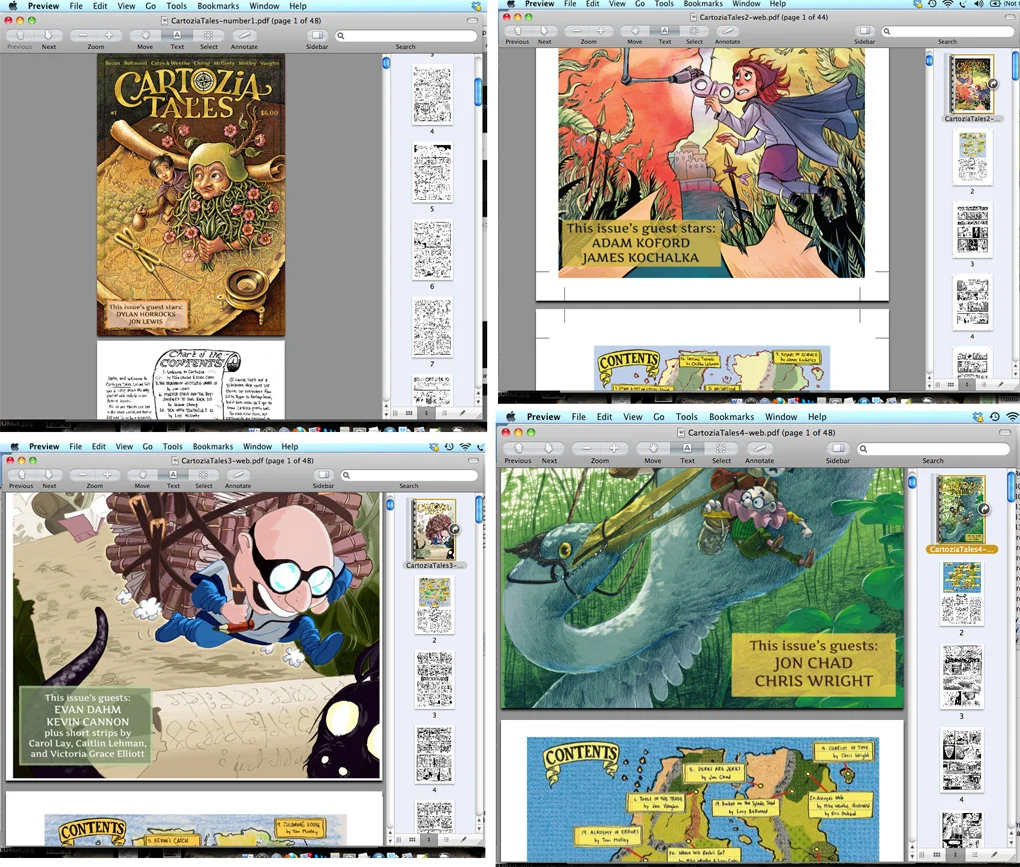Toggle Sidebar in CartoziaTales3-web.pdf window
This screenshot has width=1020, height=867.
323,475
